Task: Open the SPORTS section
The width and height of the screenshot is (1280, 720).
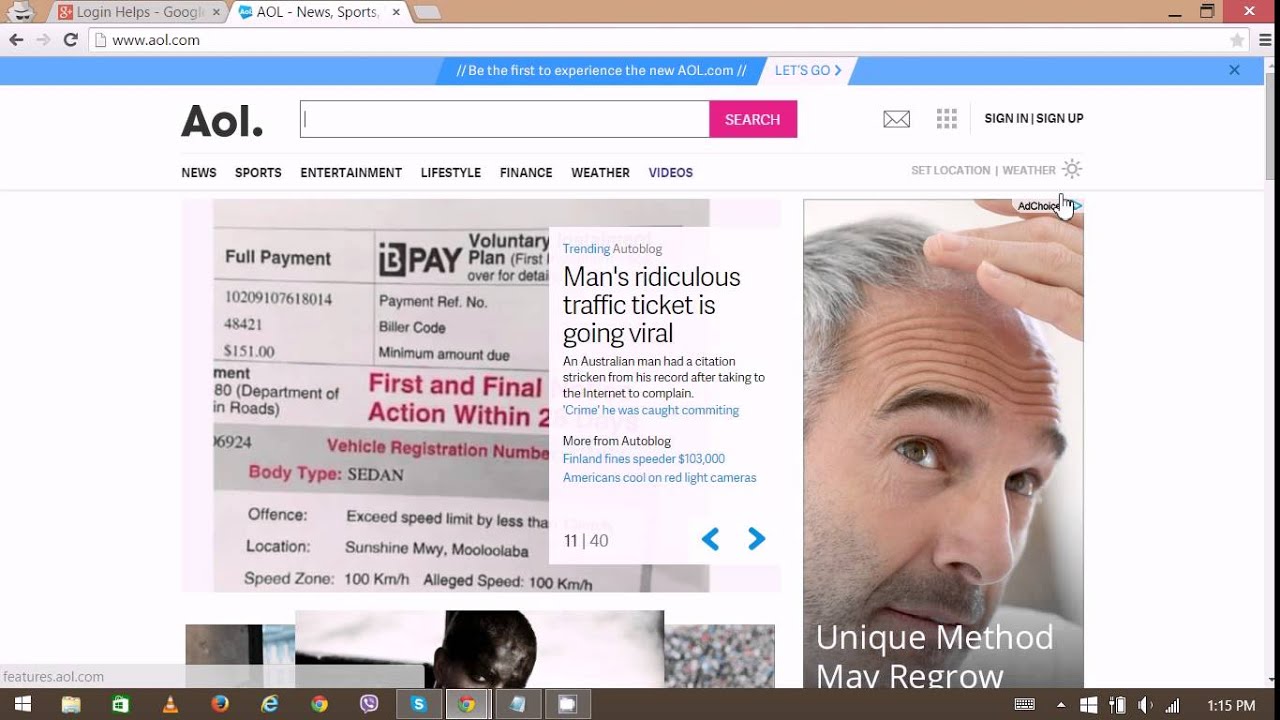Action: 258,173
